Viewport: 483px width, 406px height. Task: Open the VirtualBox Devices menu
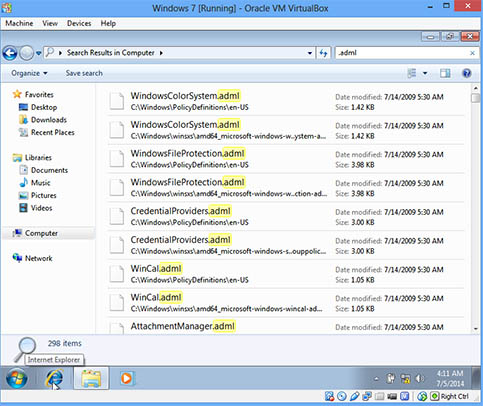pos(79,23)
